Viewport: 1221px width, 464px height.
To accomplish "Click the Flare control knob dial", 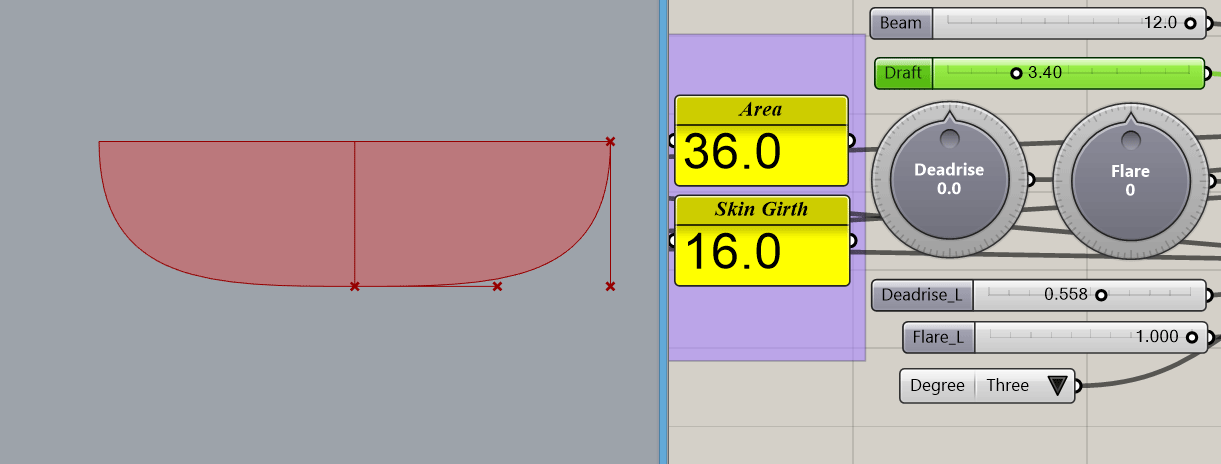I will [x=1130, y=183].
